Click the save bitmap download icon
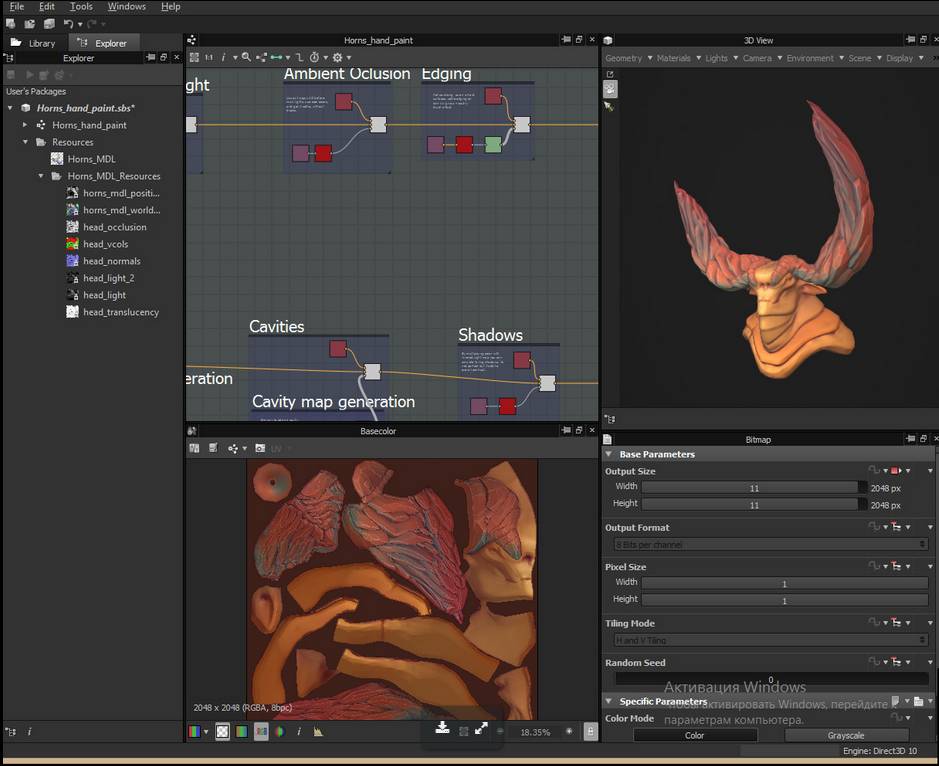Screen dimensions: 939x766 point(442,728)
